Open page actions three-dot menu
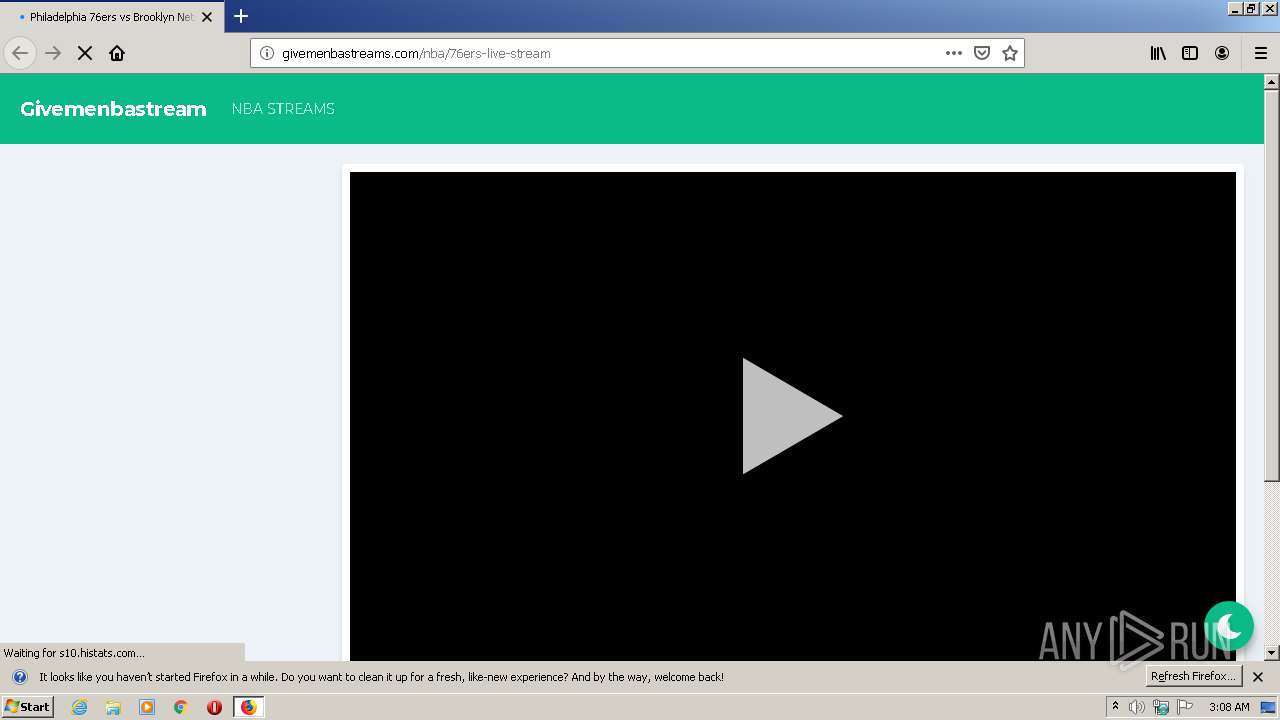The width and height of the screenshot is (1280, 720). tap(954, 53)
